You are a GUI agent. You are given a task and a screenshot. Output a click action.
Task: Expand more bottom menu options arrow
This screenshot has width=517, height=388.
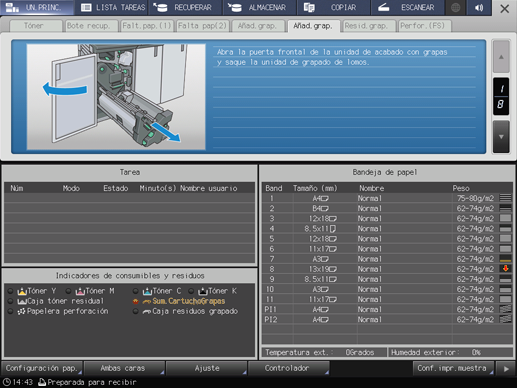(x=506, y=369)
